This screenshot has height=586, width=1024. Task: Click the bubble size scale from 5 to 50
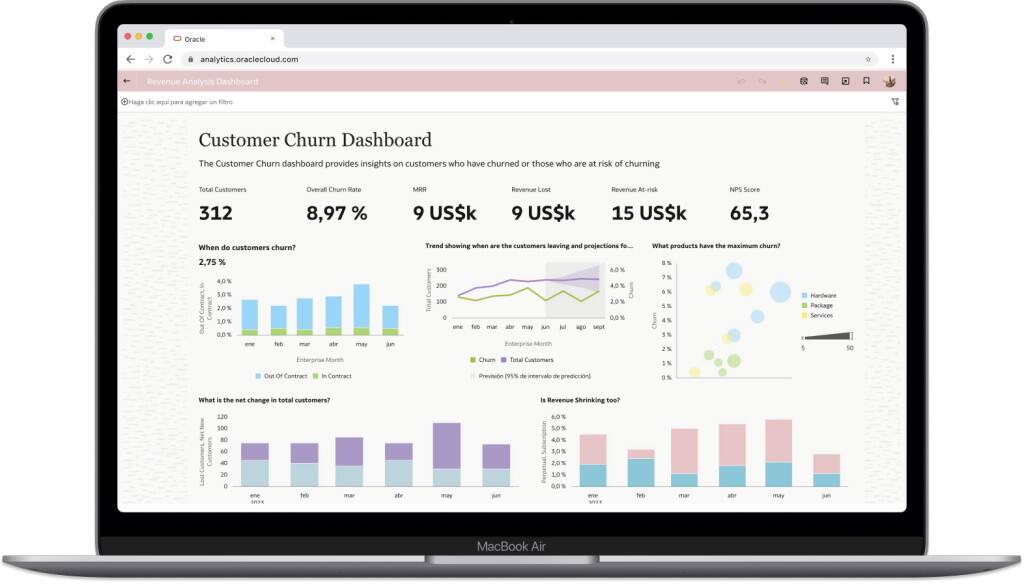tap(825, 340)
